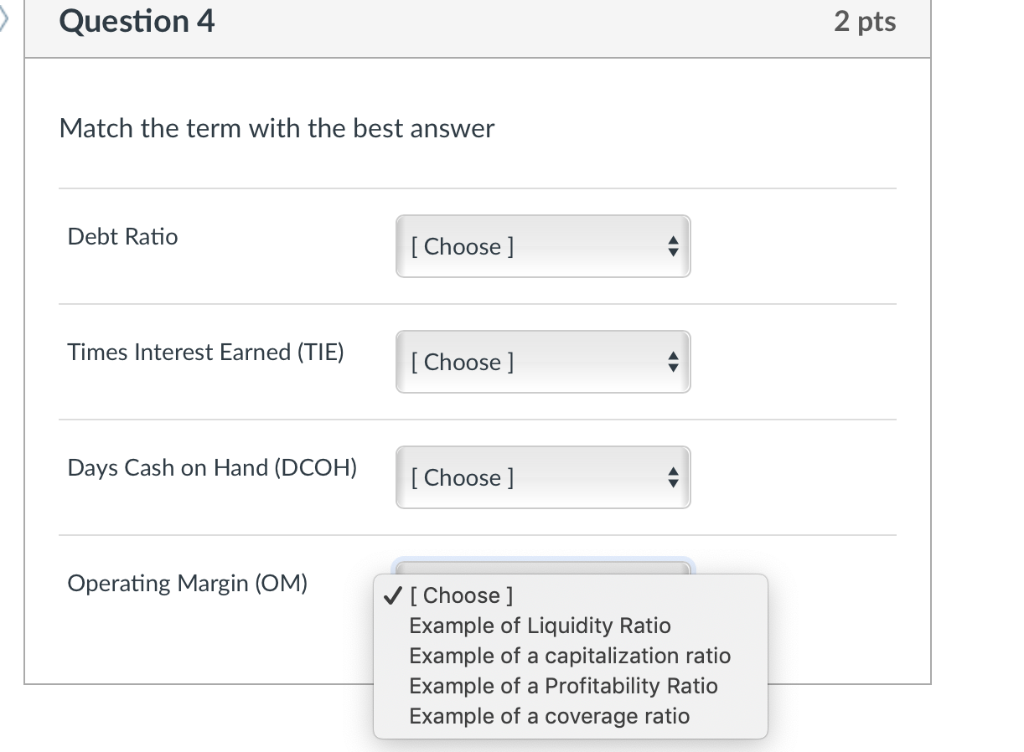This screenshot has height=752, width=1024.
Task: Open the Times Interest Earned answer dropdown
Action: [543, 362]
